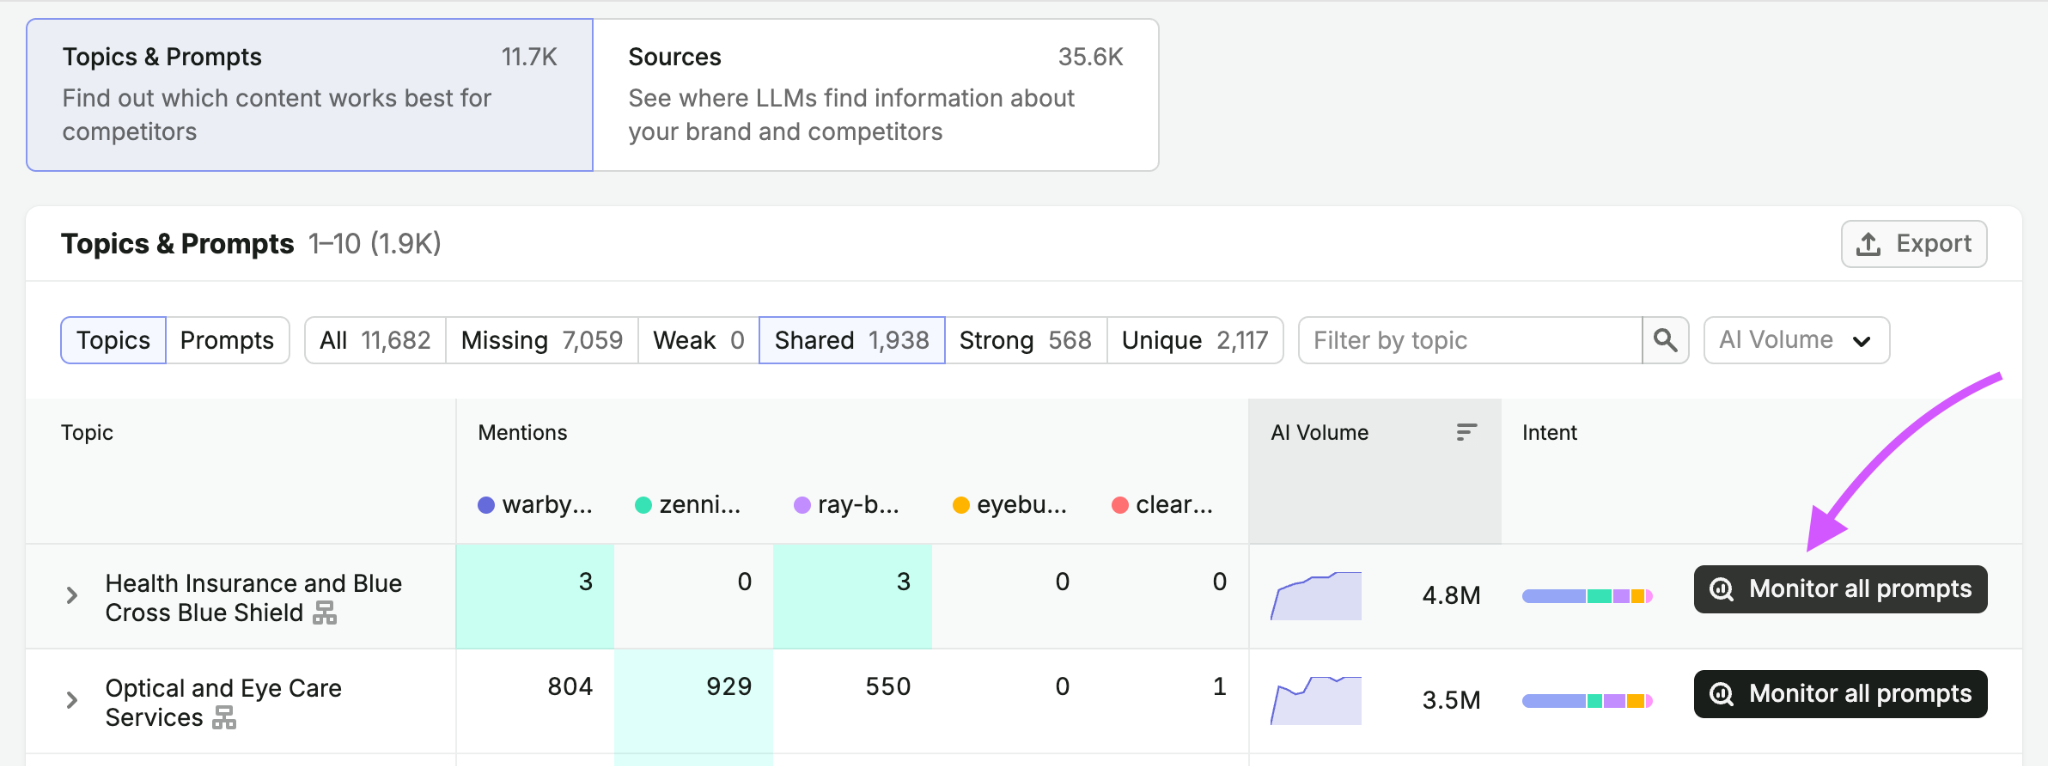
Task: Click the subtopics icon beside Optical and Eye Care Services
Action: coord(225,718)
